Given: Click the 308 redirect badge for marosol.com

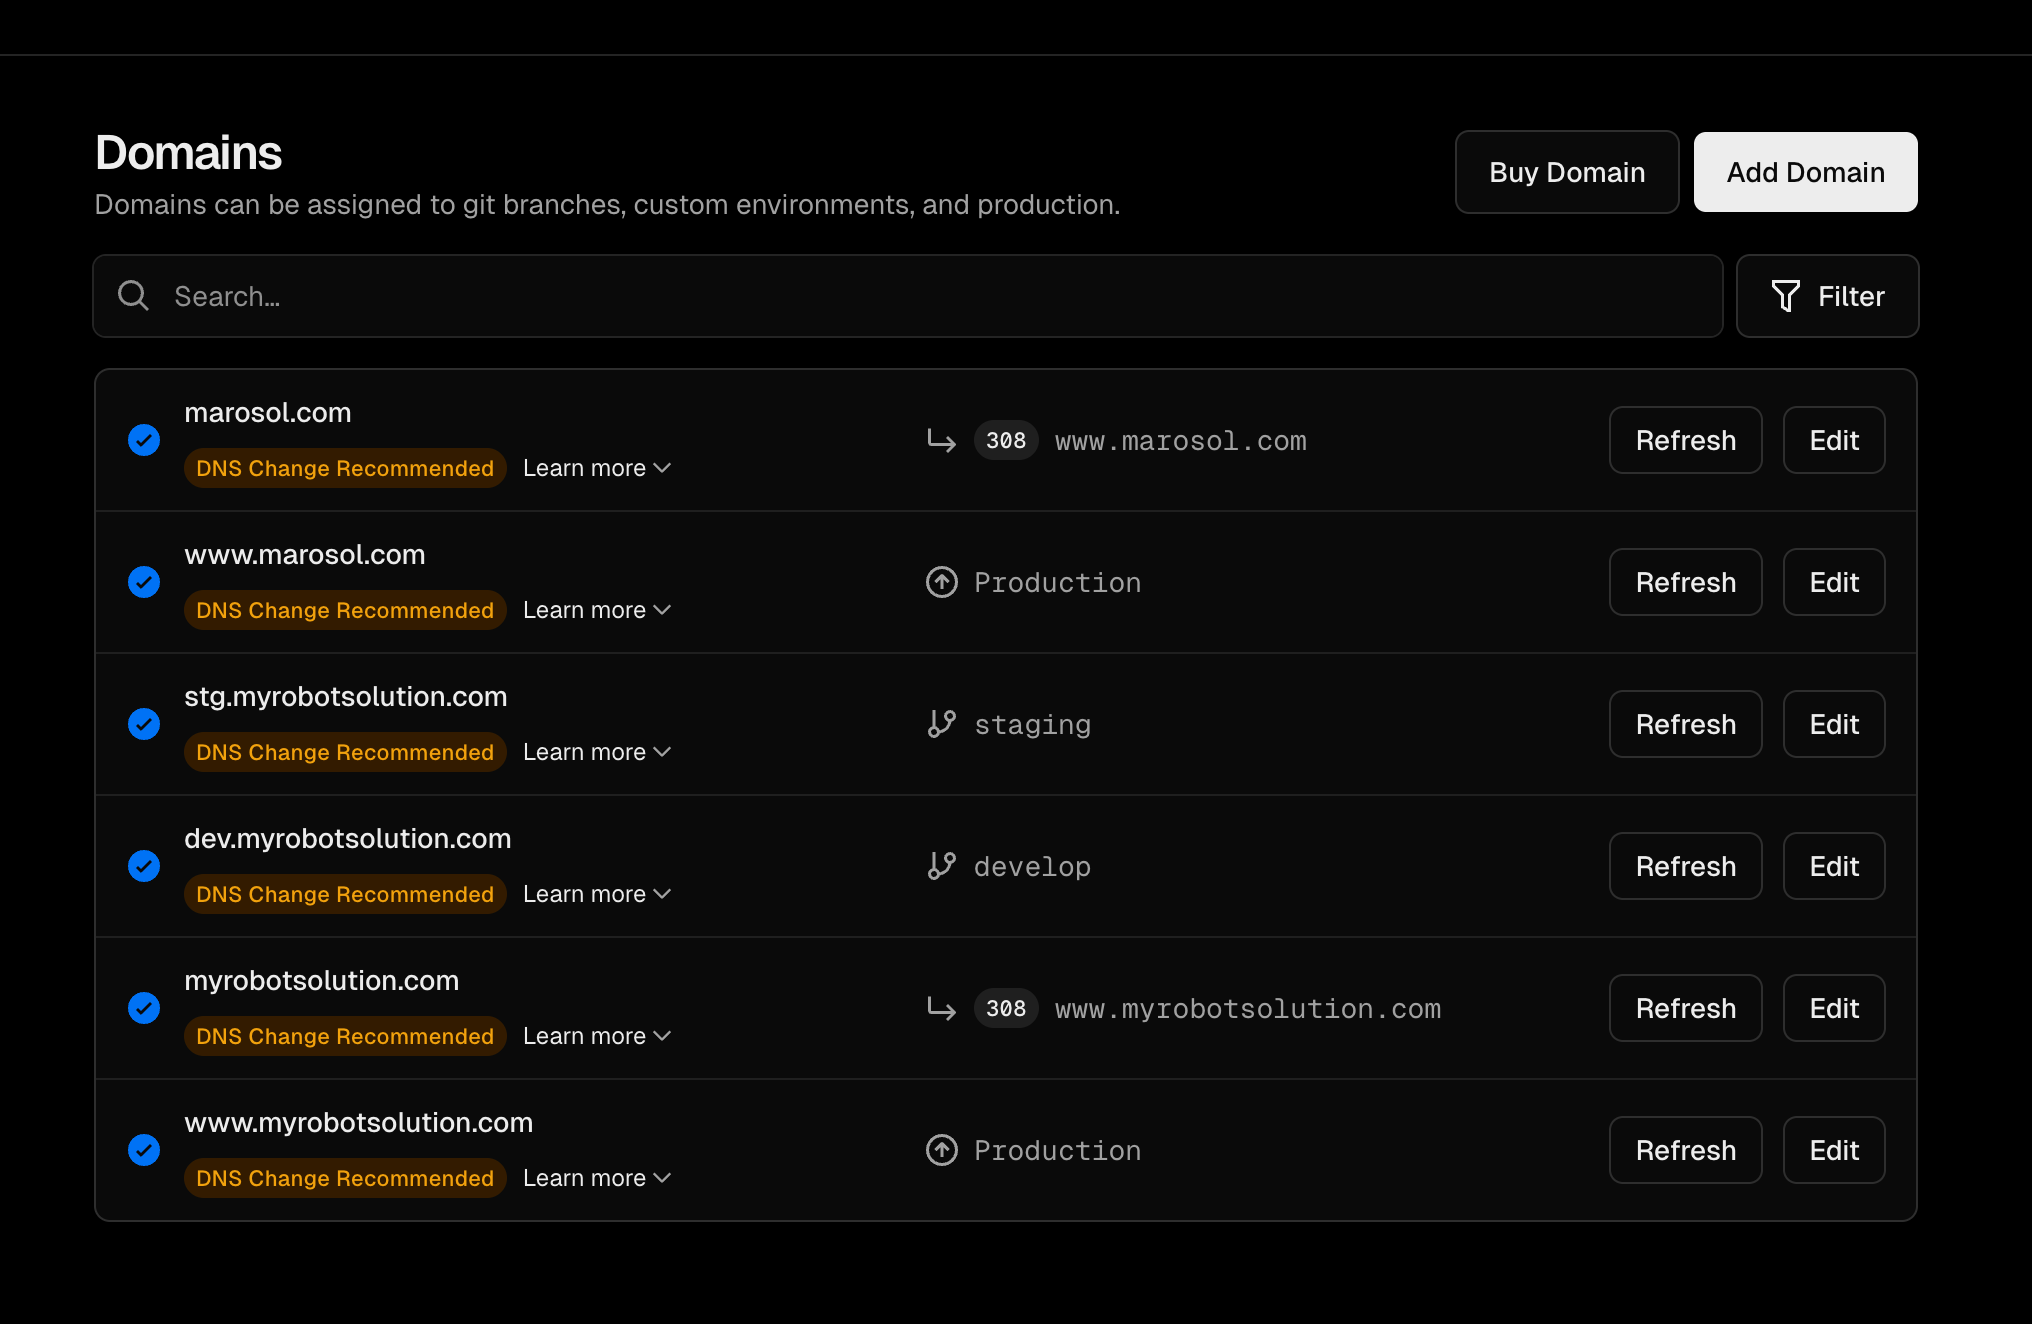Looking at the screenshot, I should [x=1005, y=440].
